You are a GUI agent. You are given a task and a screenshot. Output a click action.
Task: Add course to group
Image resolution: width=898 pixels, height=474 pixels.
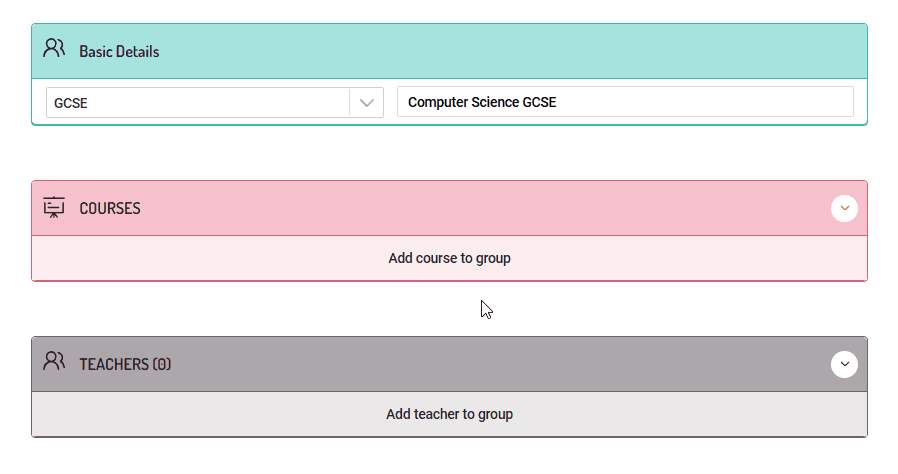(450, 258)
